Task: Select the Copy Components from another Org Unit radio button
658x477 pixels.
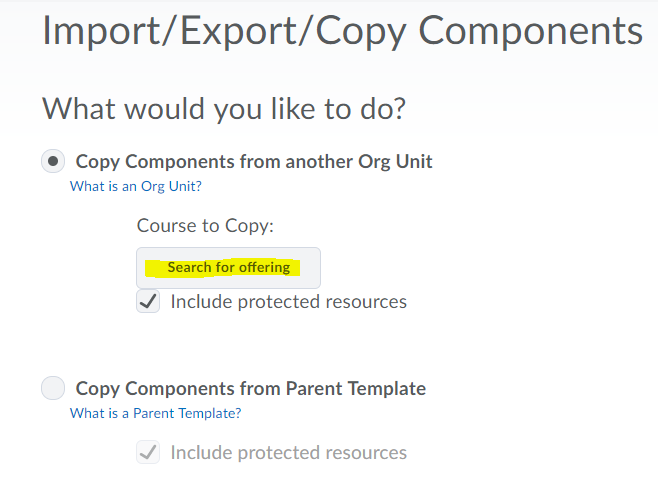Action: 53,161
